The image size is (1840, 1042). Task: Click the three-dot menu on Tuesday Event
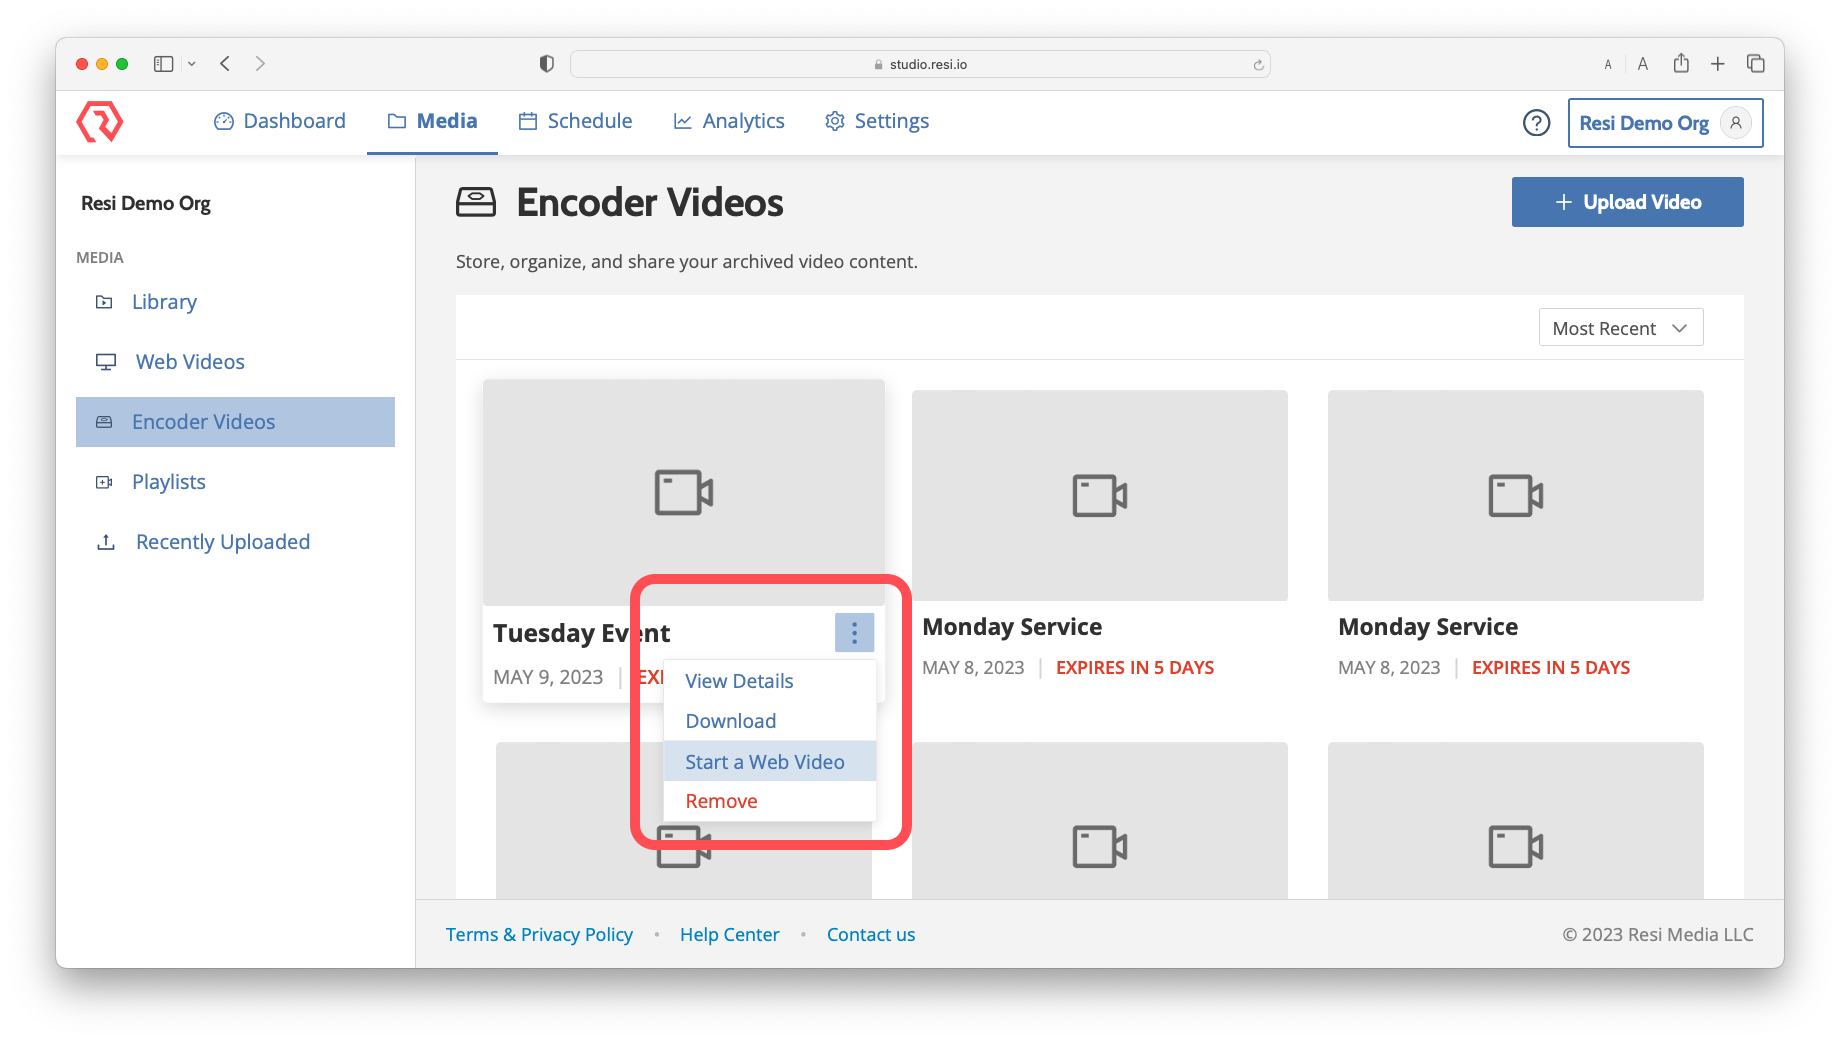coord(854,632)
